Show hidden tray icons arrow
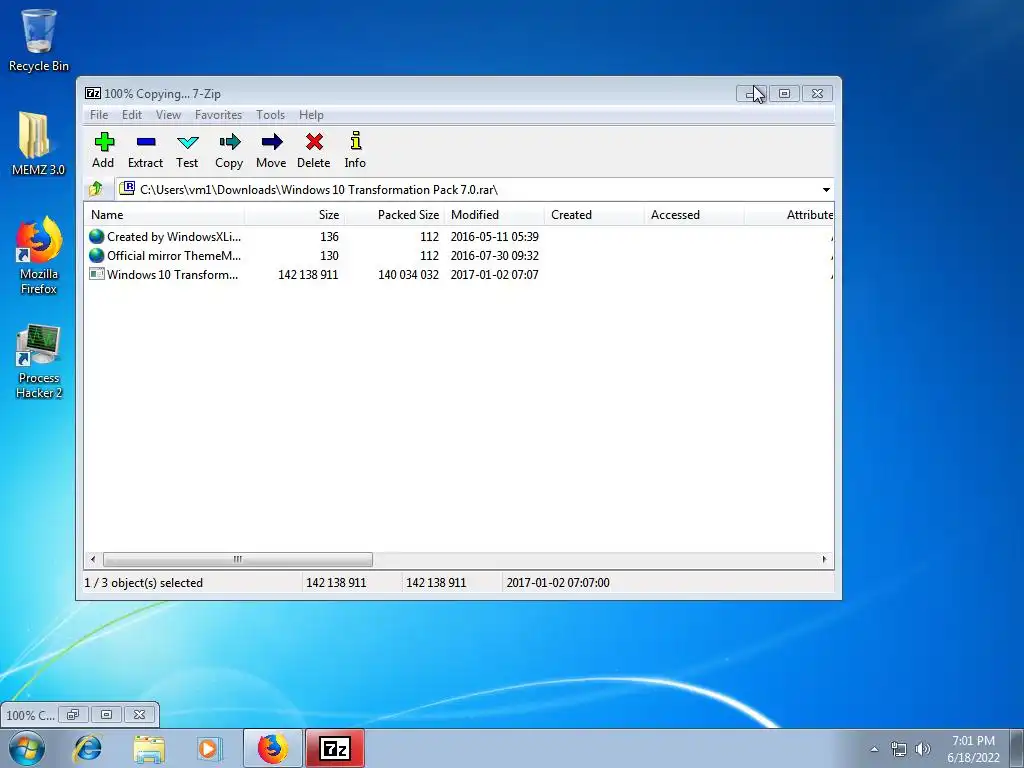Viewport: 1024px width, 768px height. pos(874,749)
